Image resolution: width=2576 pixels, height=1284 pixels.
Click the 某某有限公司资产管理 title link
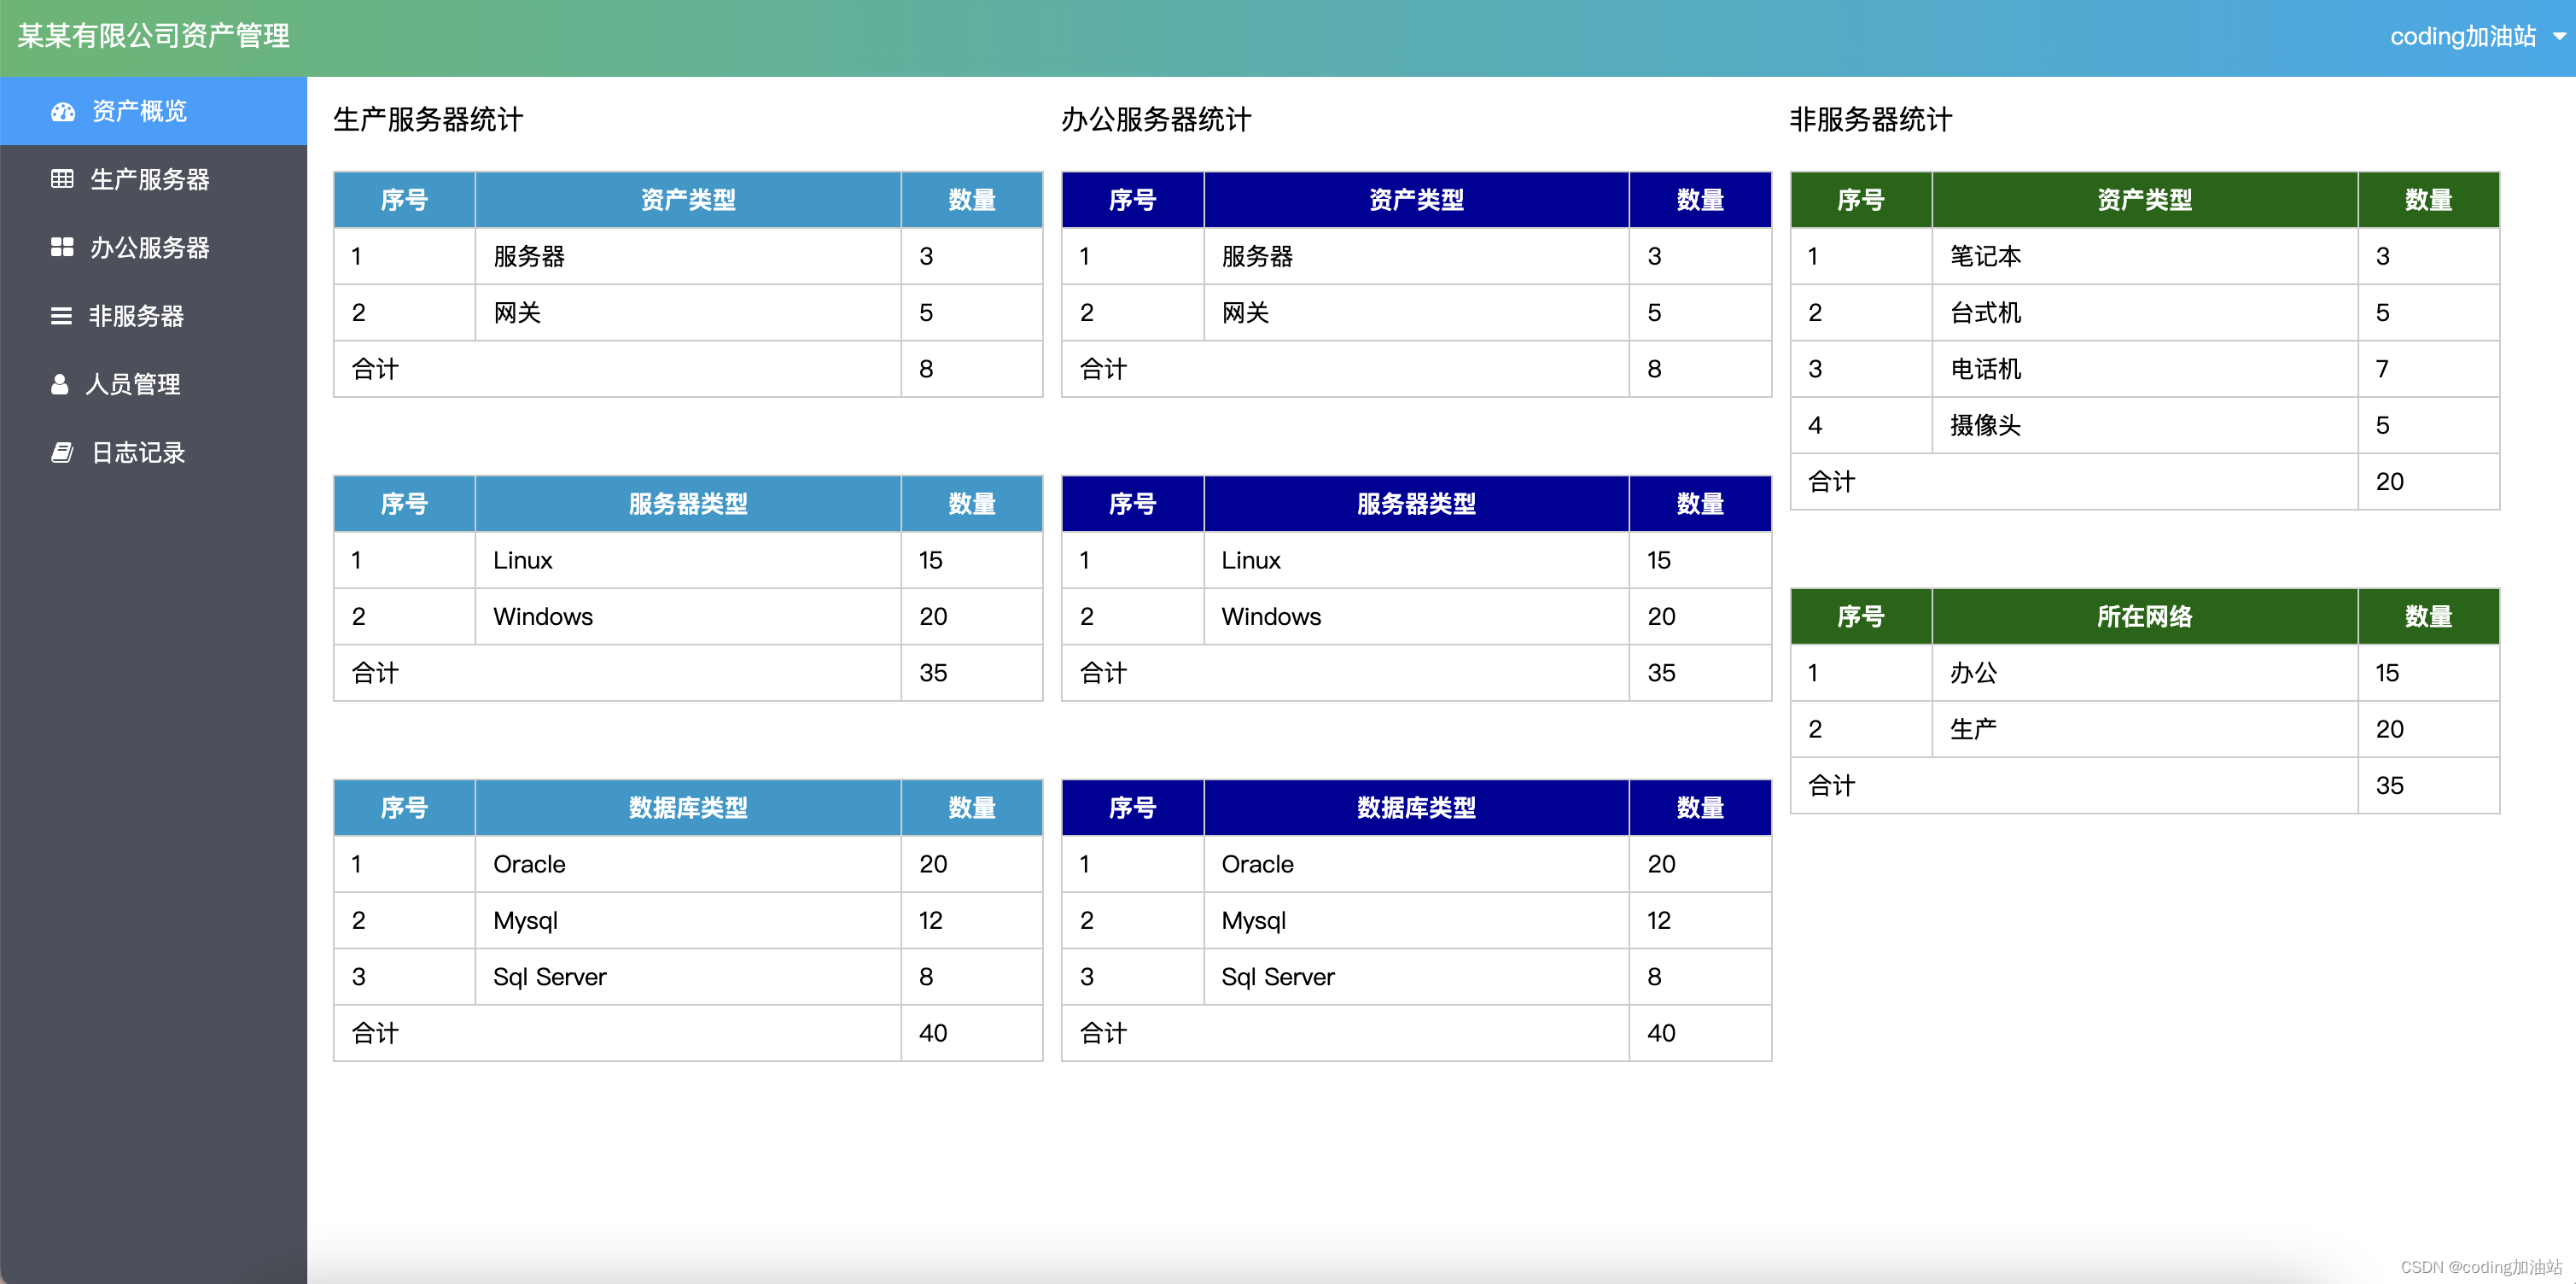click(154, 36)
